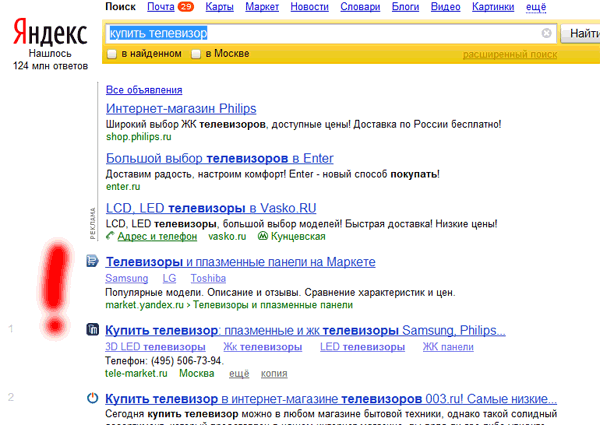Screen dimensions: 600x425
Task: Open 'Большой выбор телевизоров в Enter' ad
Action: pos(220,158)
